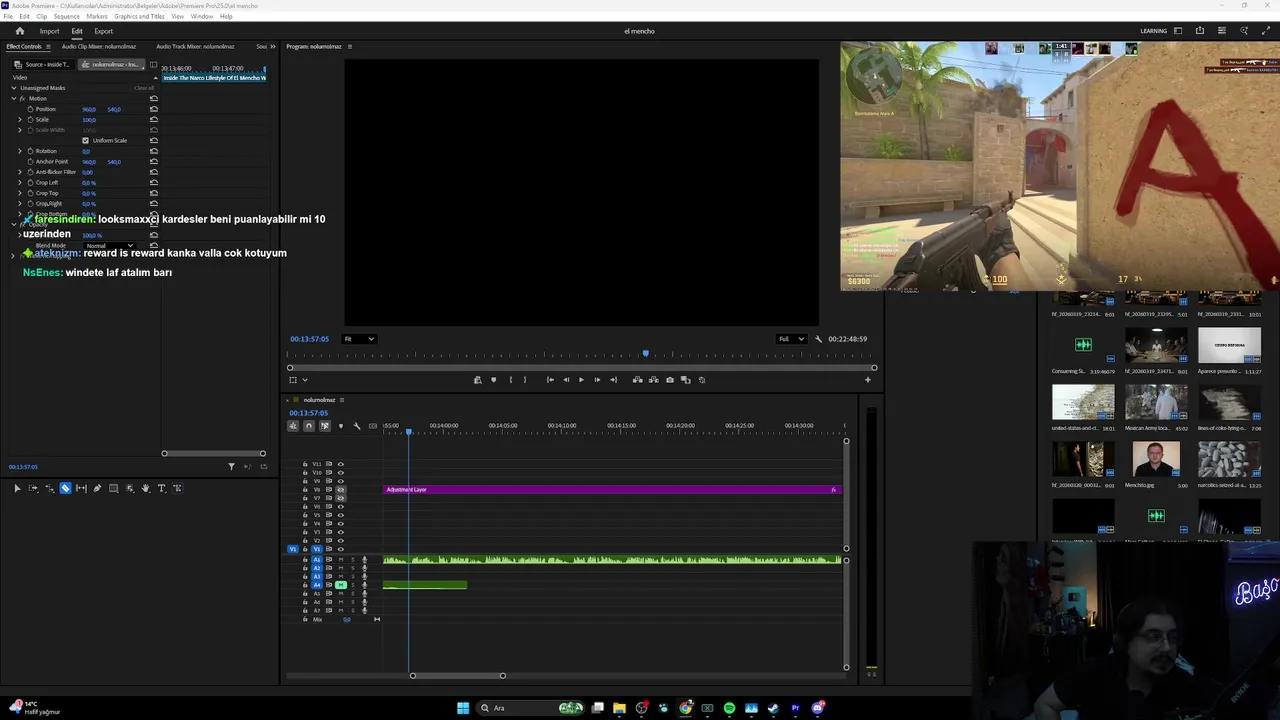The height and width of the screenshot is (720, 1280).
Task: Click Export Frame camera icon
Action: pos(670,380)
